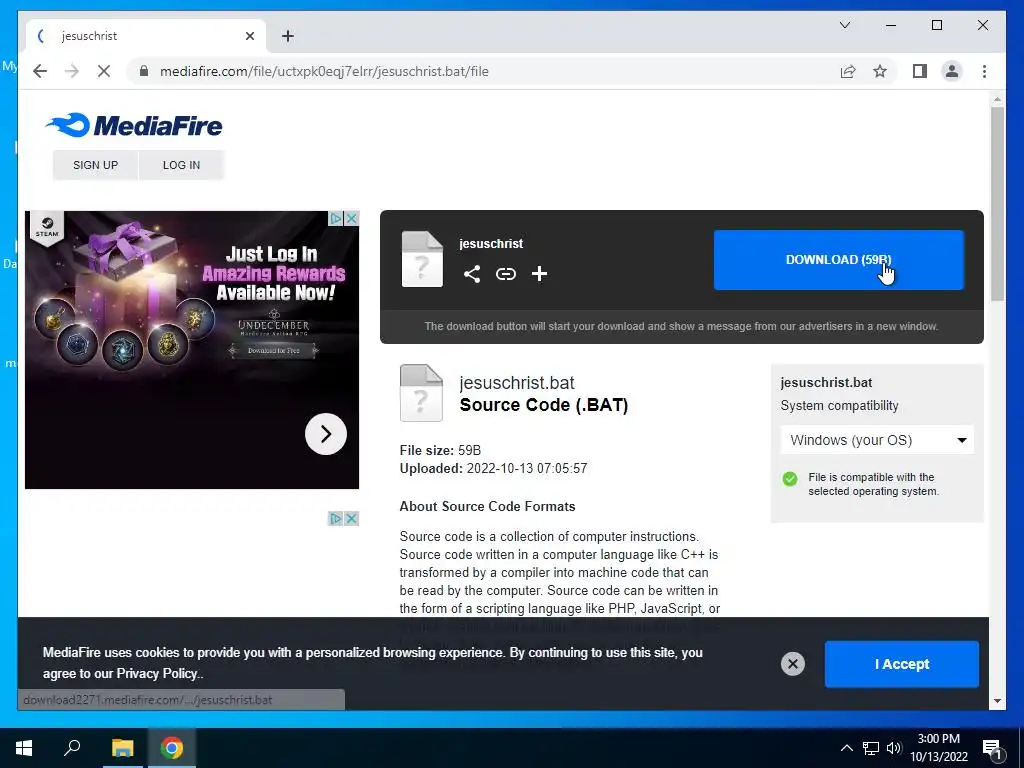
Task: Close the jesuschrist tab
Action: coord(249,36)
